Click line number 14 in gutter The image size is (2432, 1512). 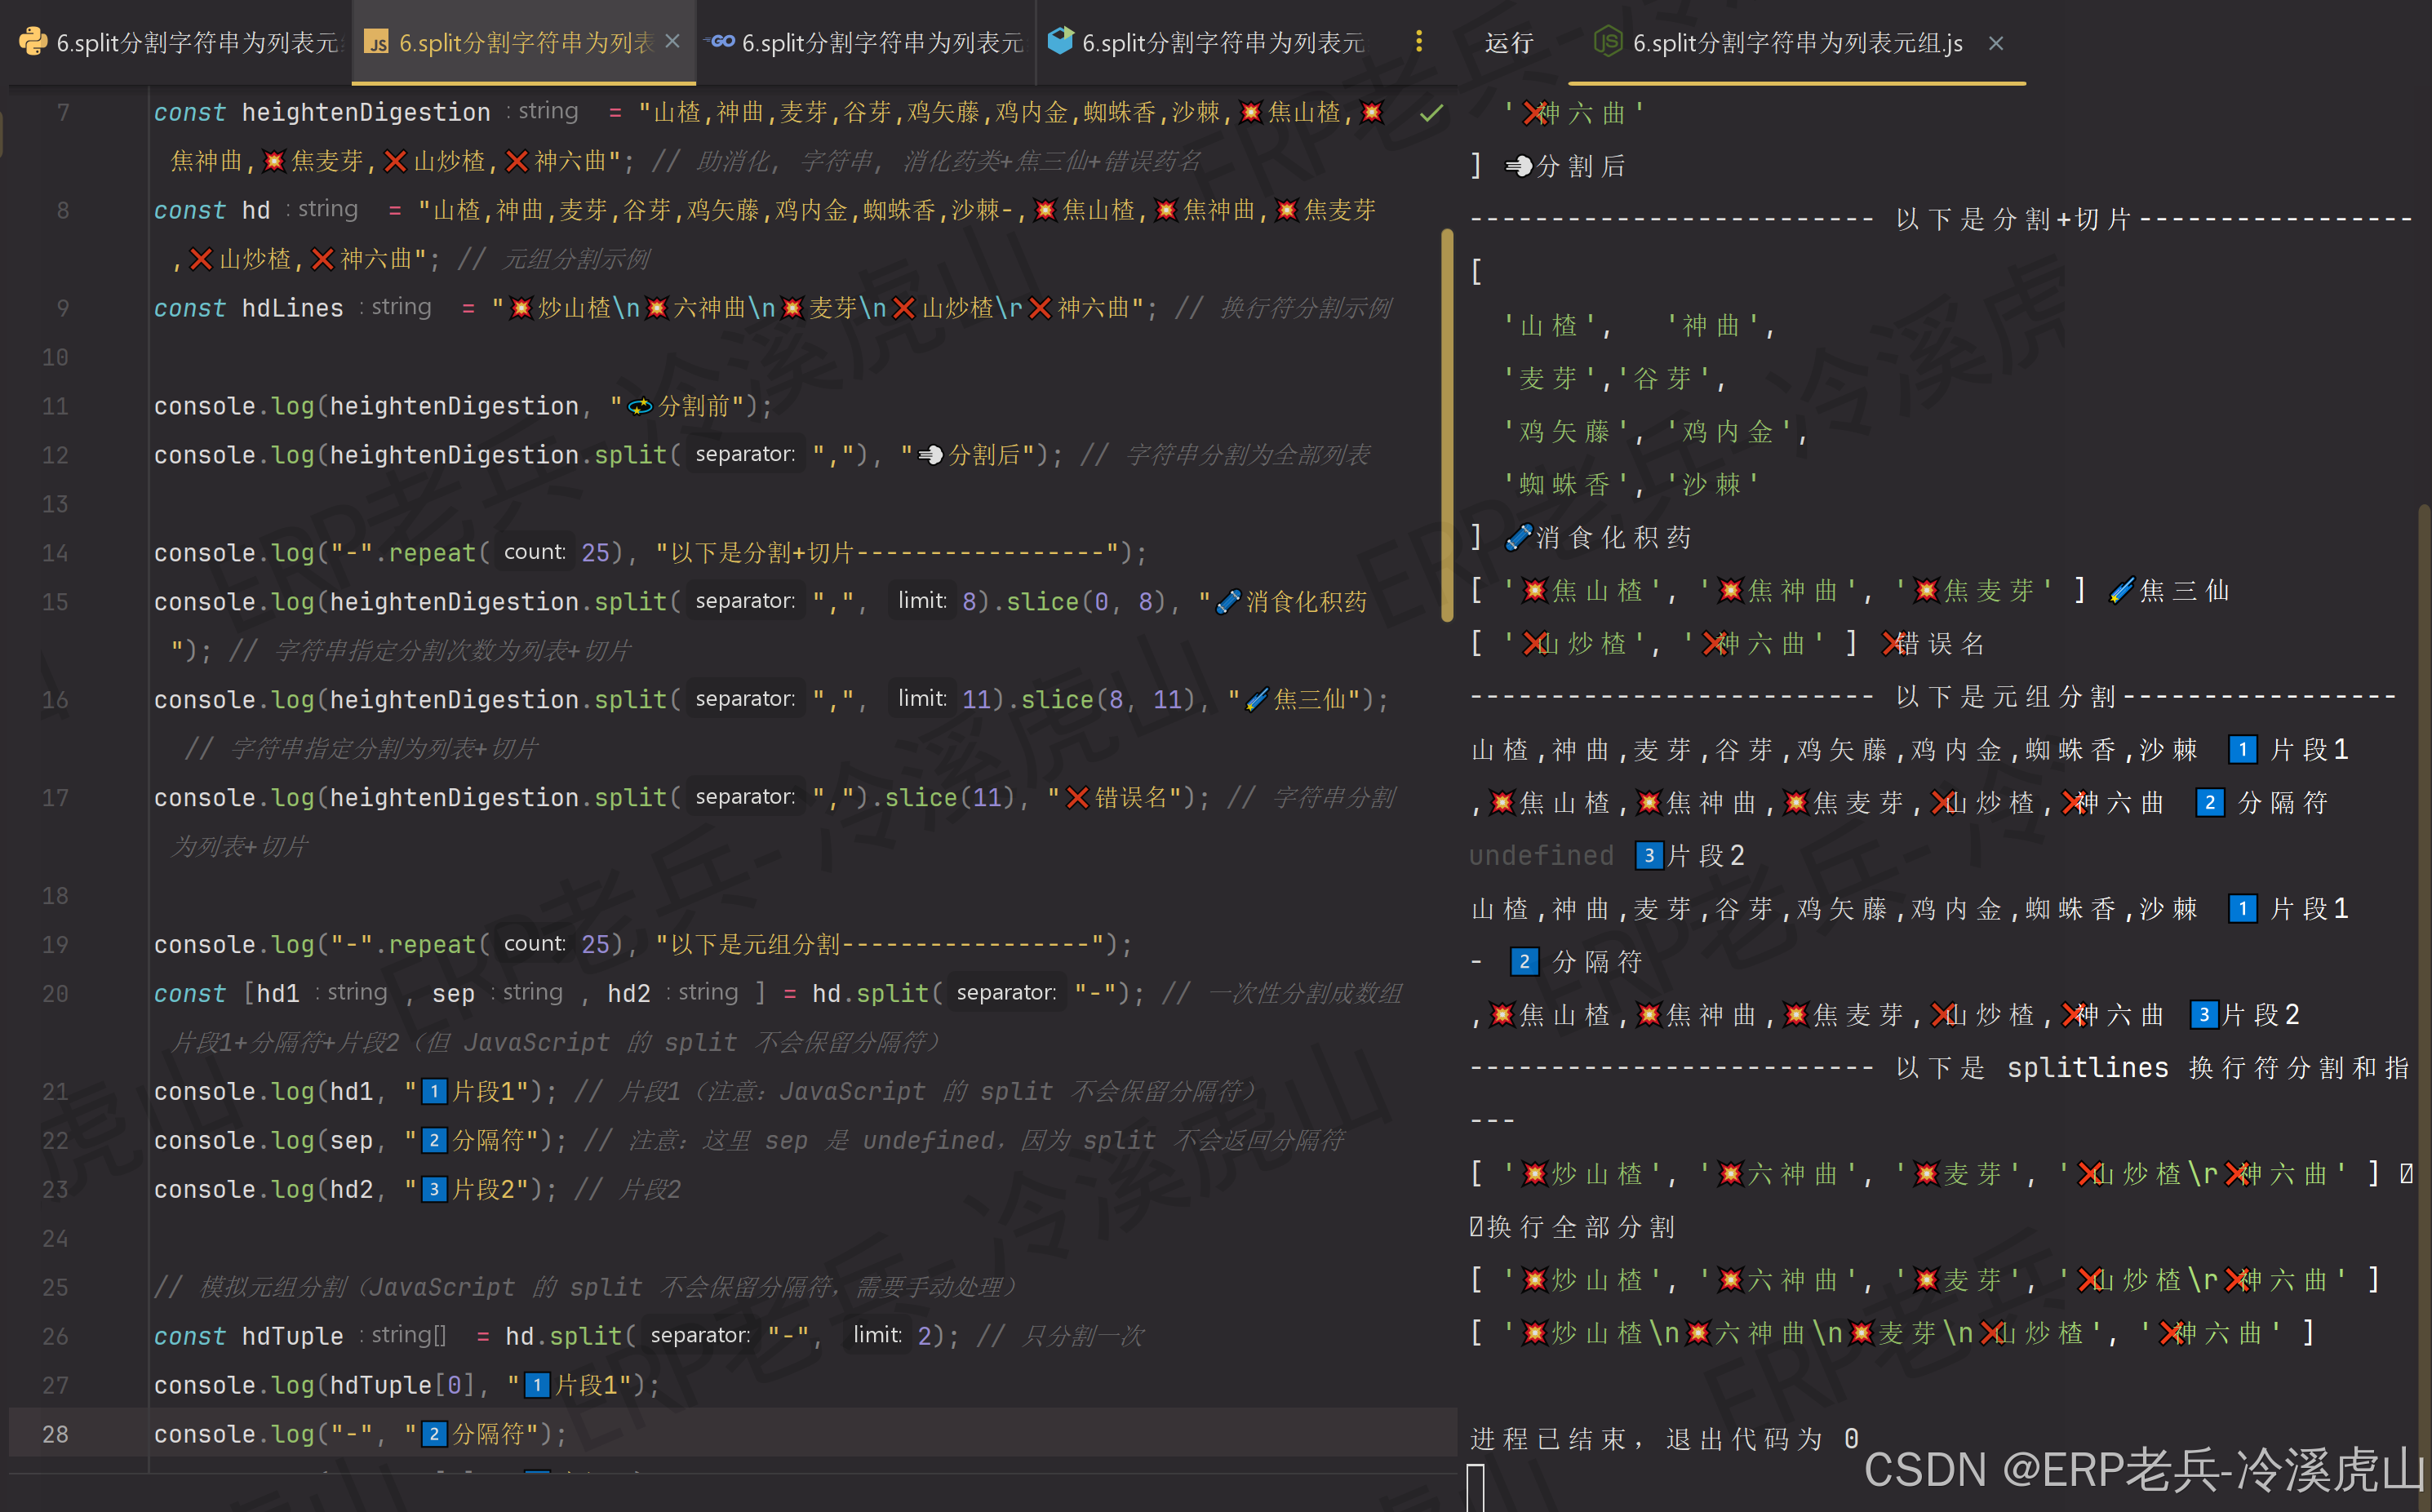[55, 552]
